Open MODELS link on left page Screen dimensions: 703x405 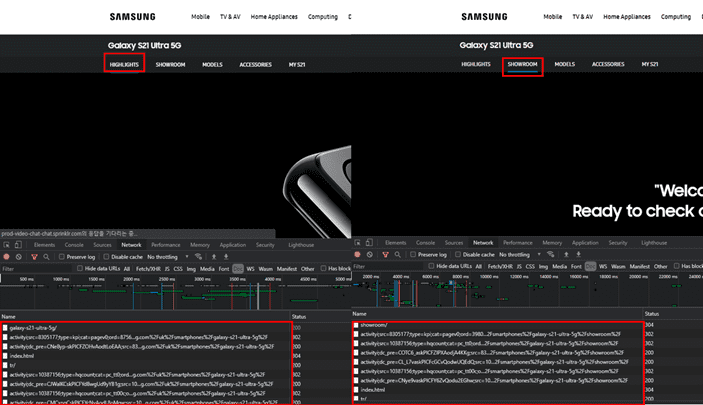click(x=213, y=65)
